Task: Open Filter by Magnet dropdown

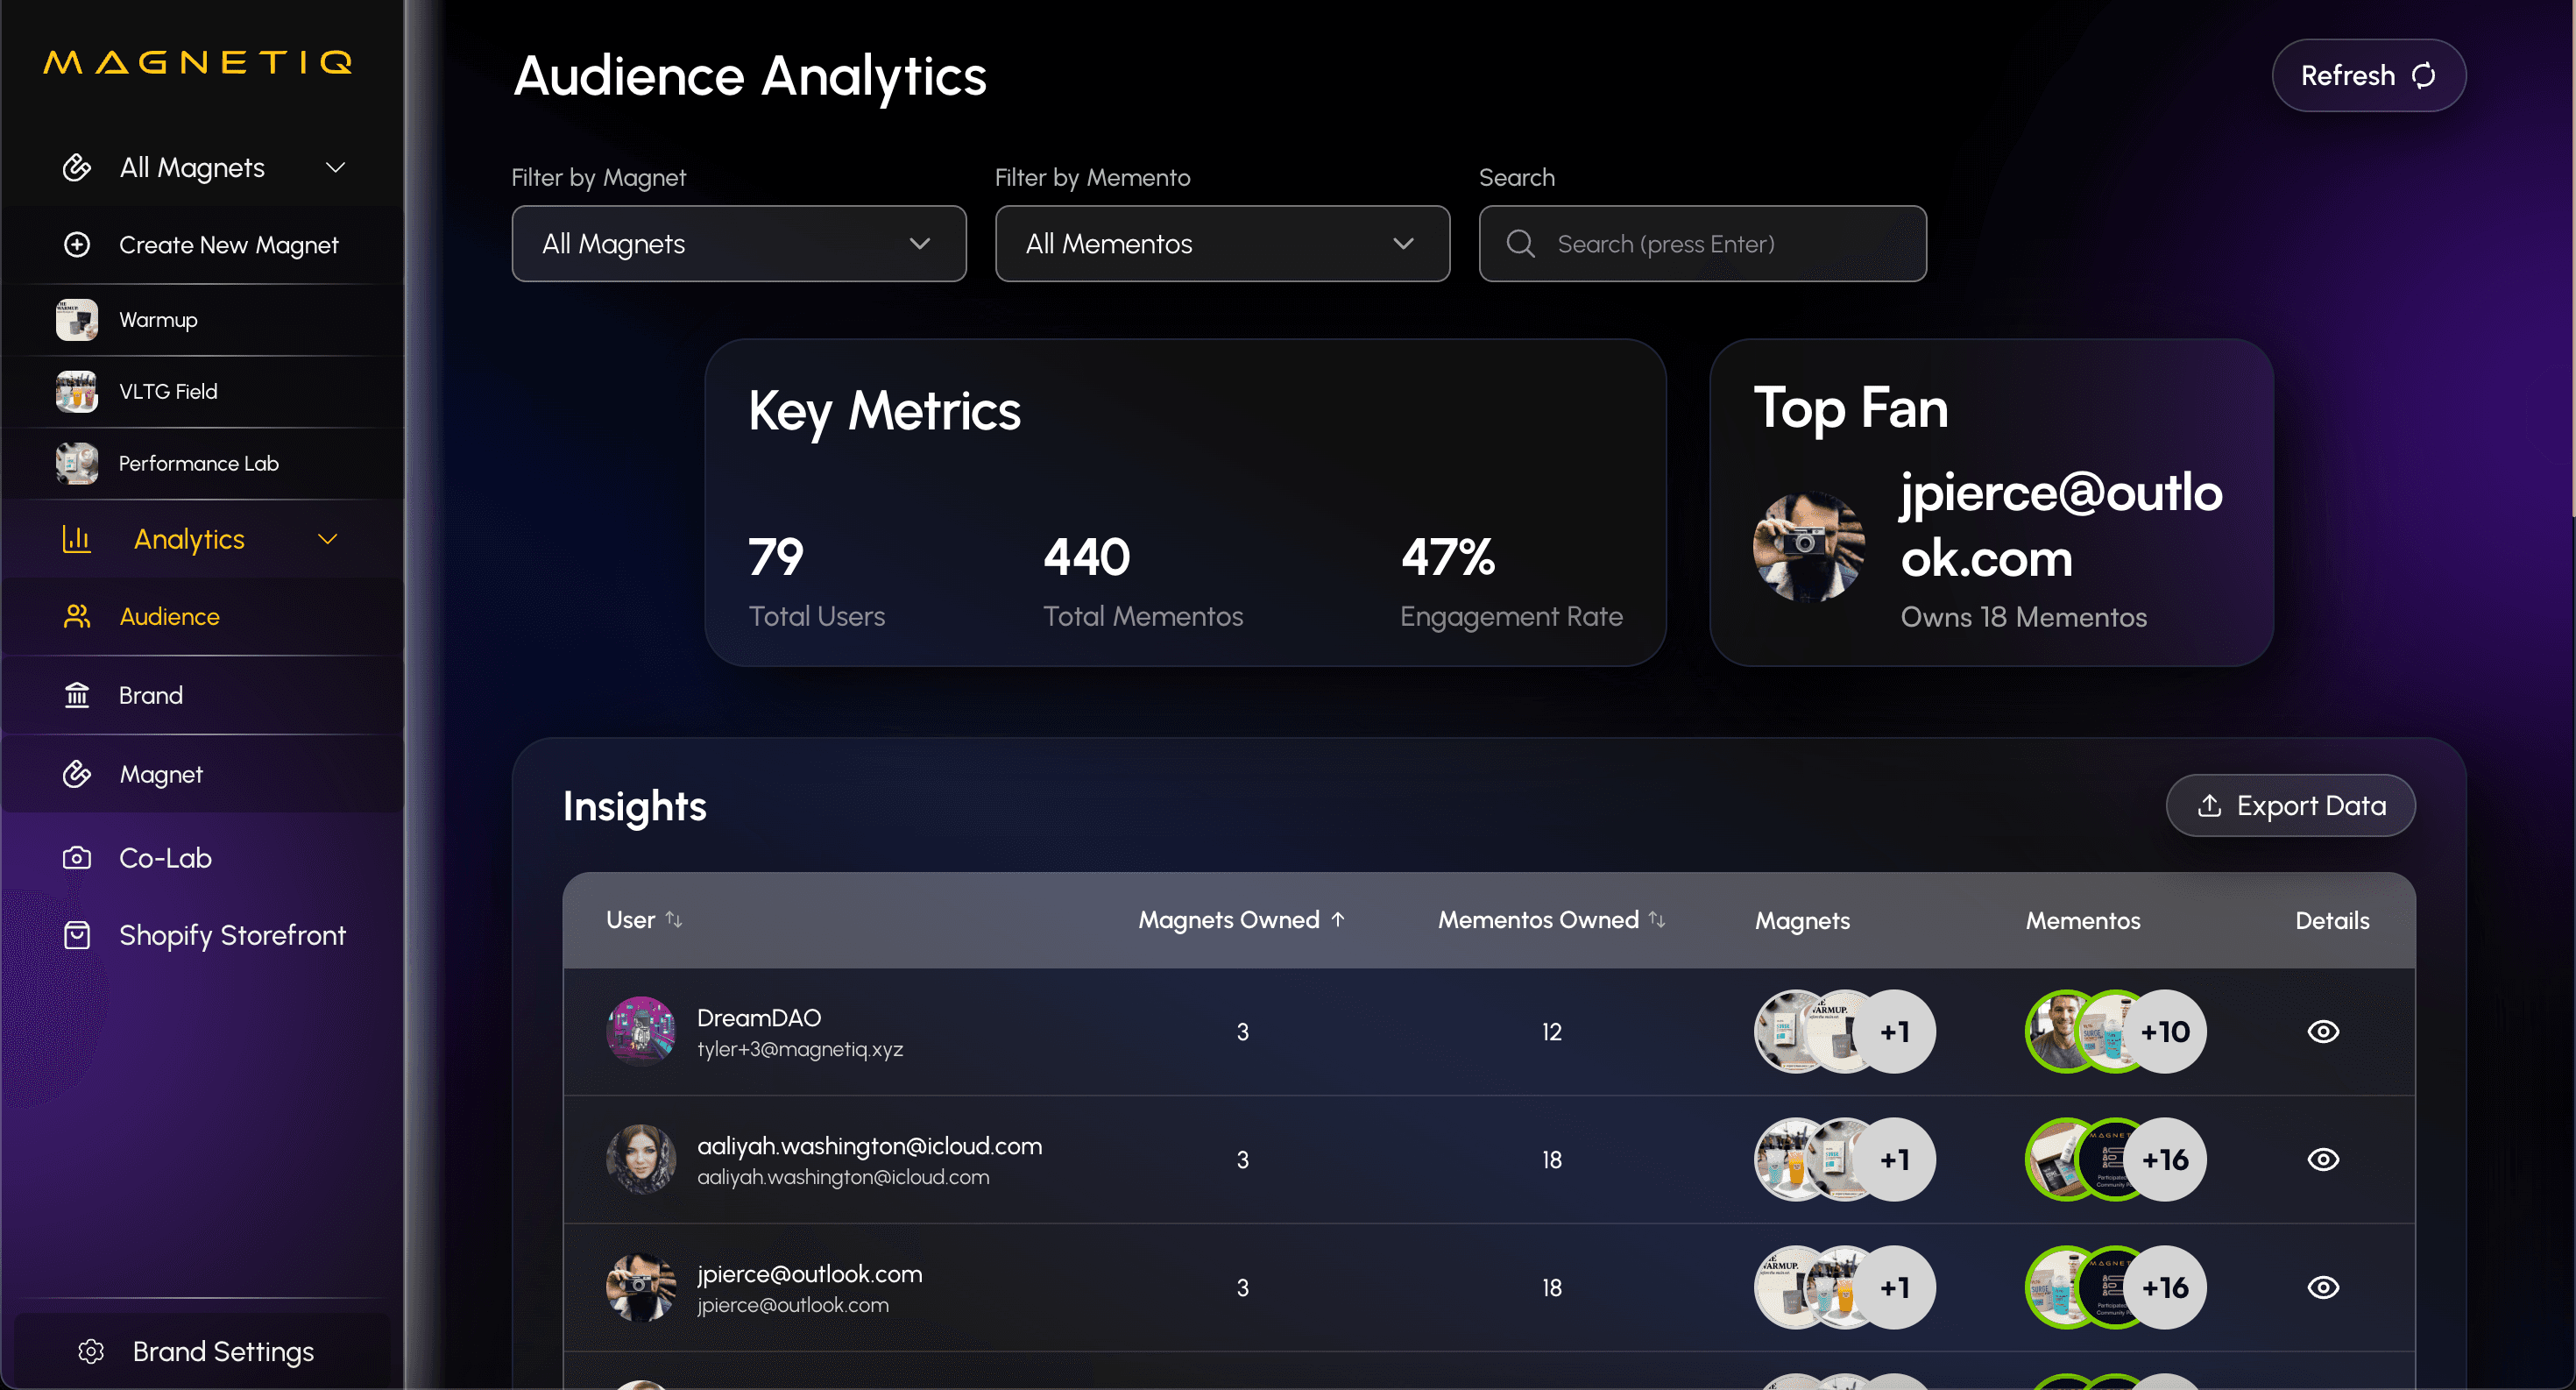Action: pos(739,244)
